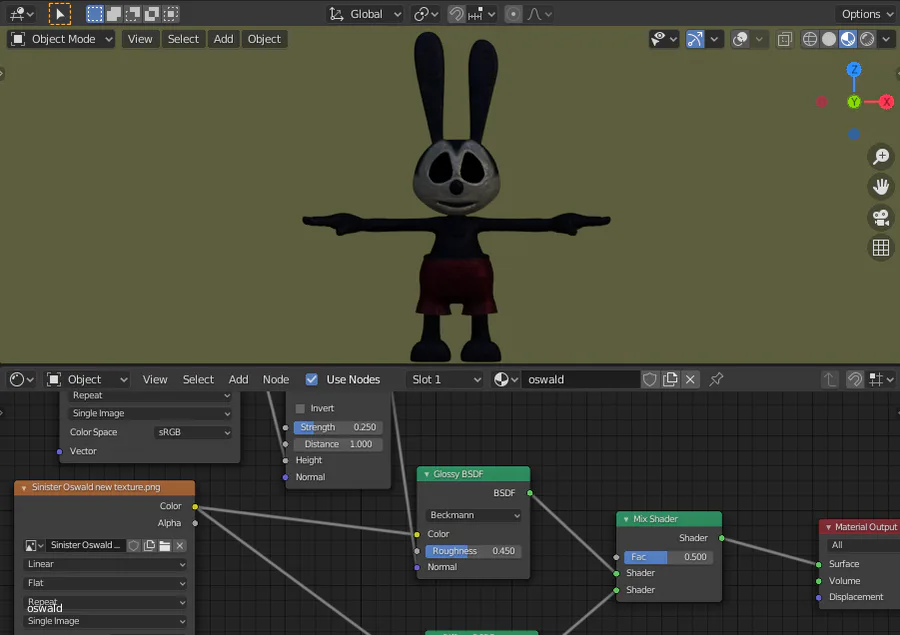This screenshot has width=900, height=635.
Task: Open the Object Mode dropdown
Action: click(x=61, y=39)
